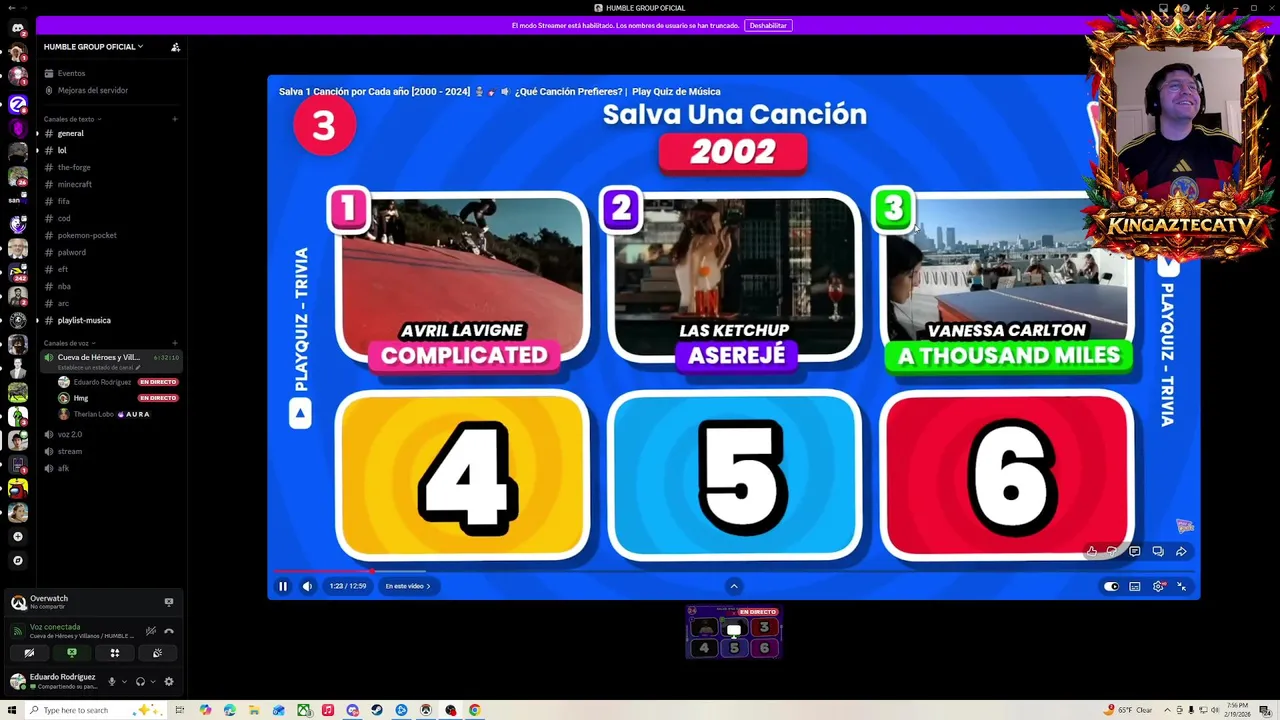Open the pokemon-pocket channel
This screenshot has height=720, width=1280.
[110, 235]
